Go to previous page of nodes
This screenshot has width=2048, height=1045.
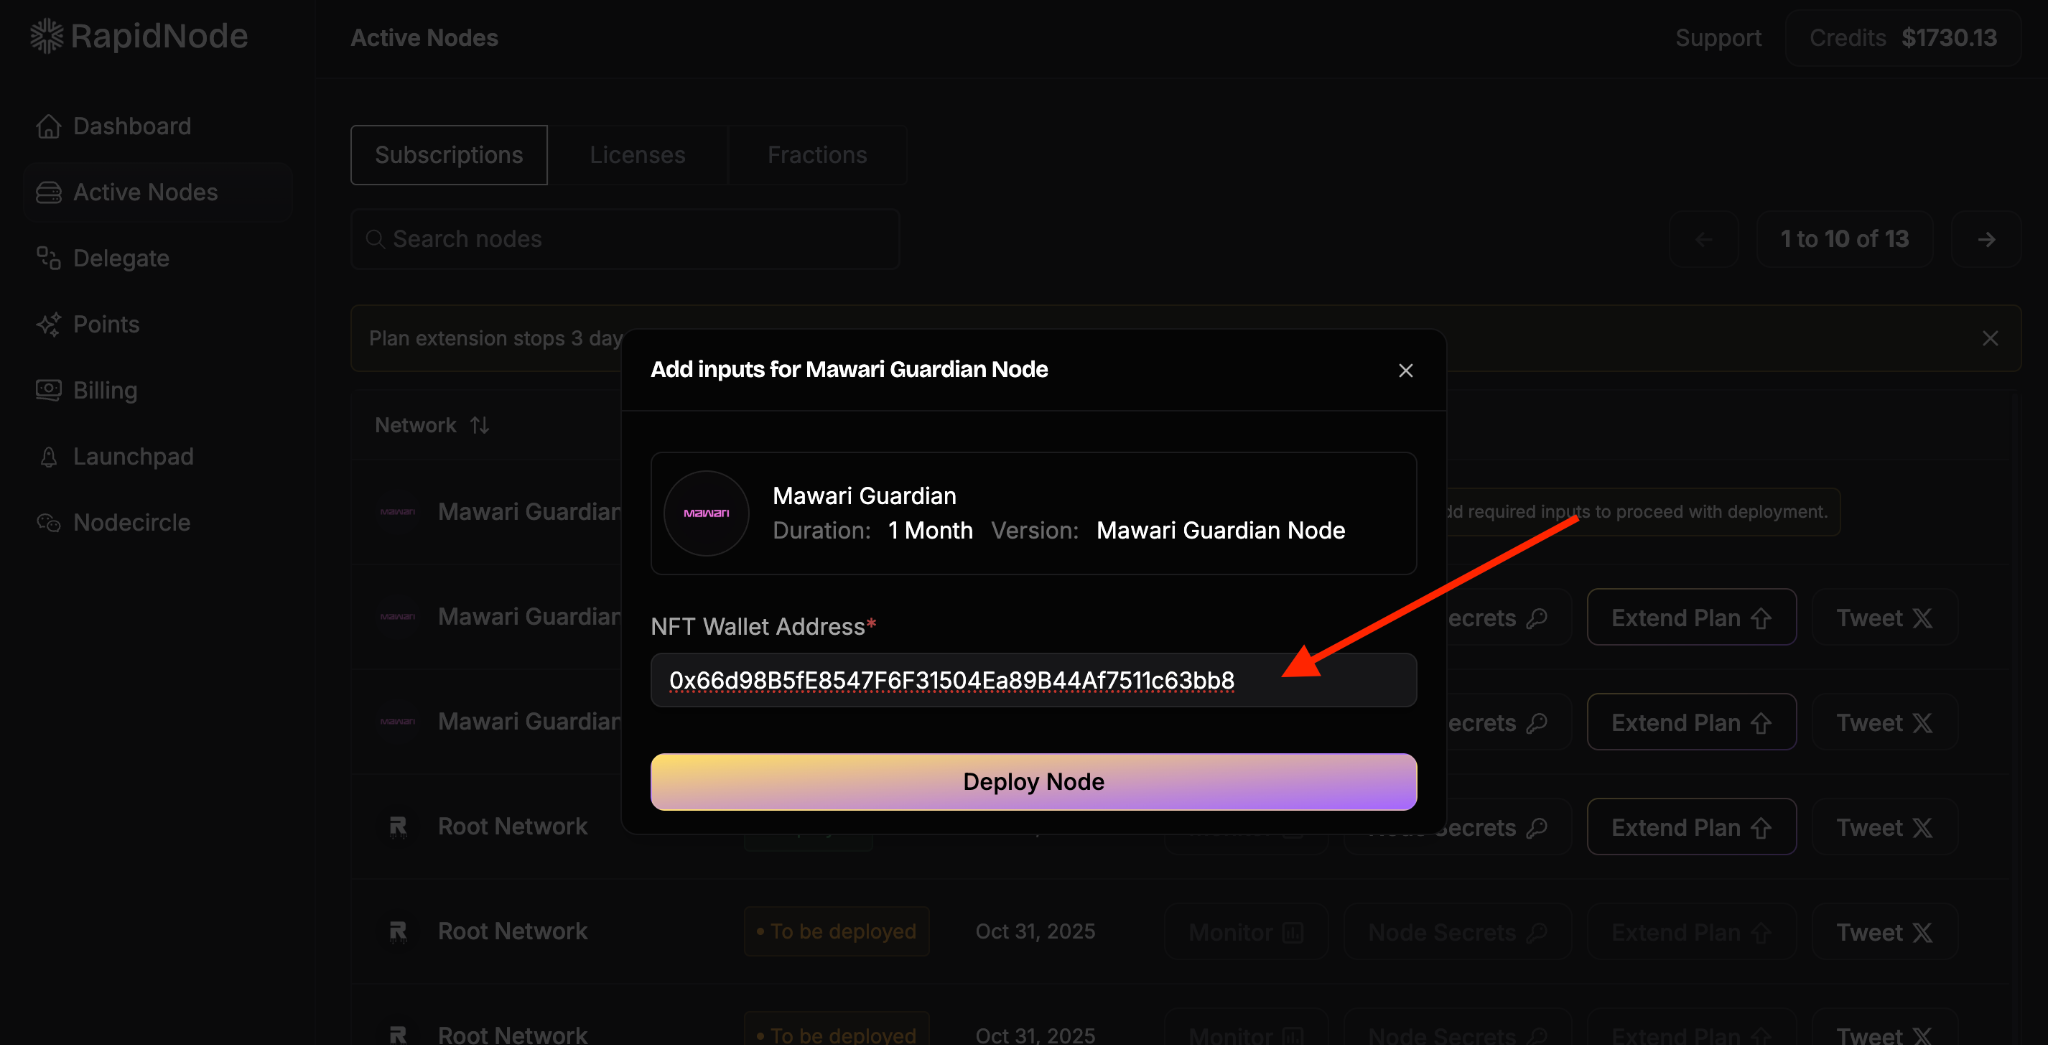point(1704,239)
